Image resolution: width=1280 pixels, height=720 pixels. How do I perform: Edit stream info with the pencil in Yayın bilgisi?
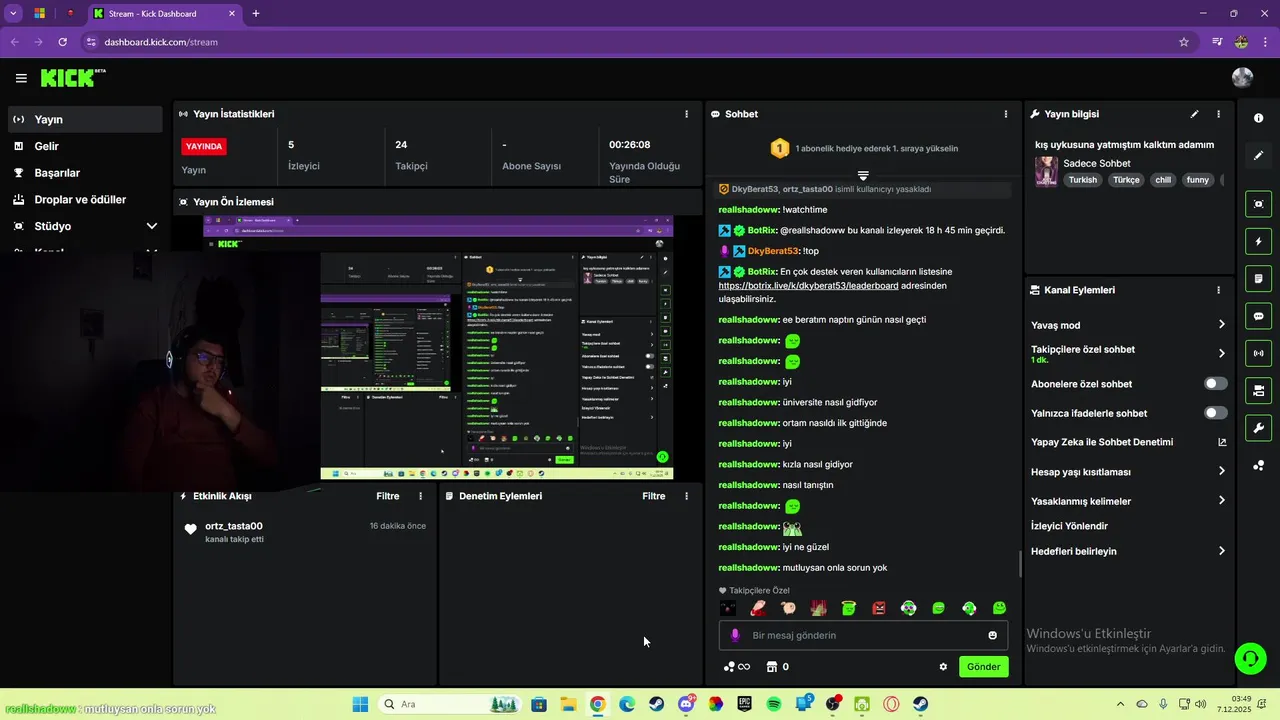pyautogui.click(x=1194, y=114)
